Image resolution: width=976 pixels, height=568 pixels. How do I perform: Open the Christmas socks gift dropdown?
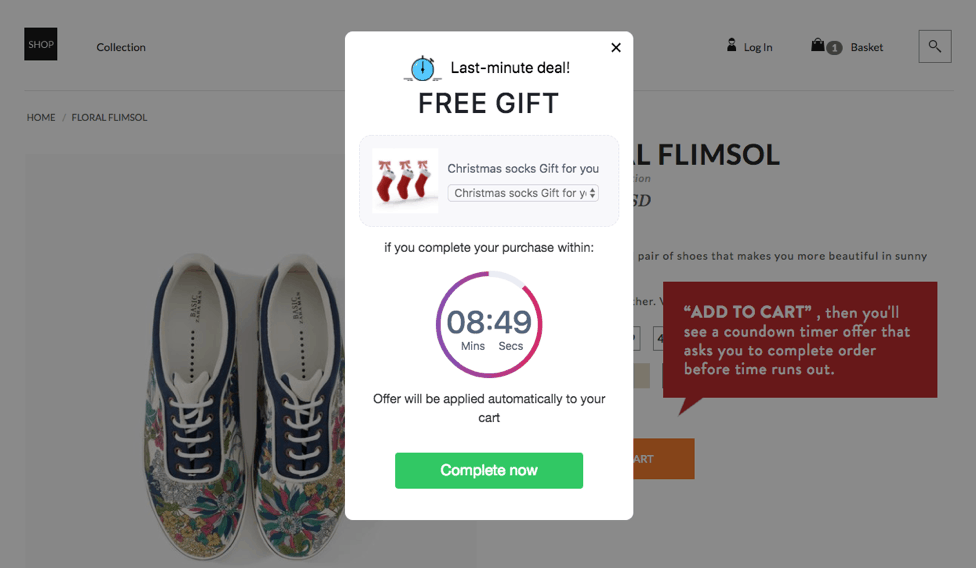(x=523, y=193)
